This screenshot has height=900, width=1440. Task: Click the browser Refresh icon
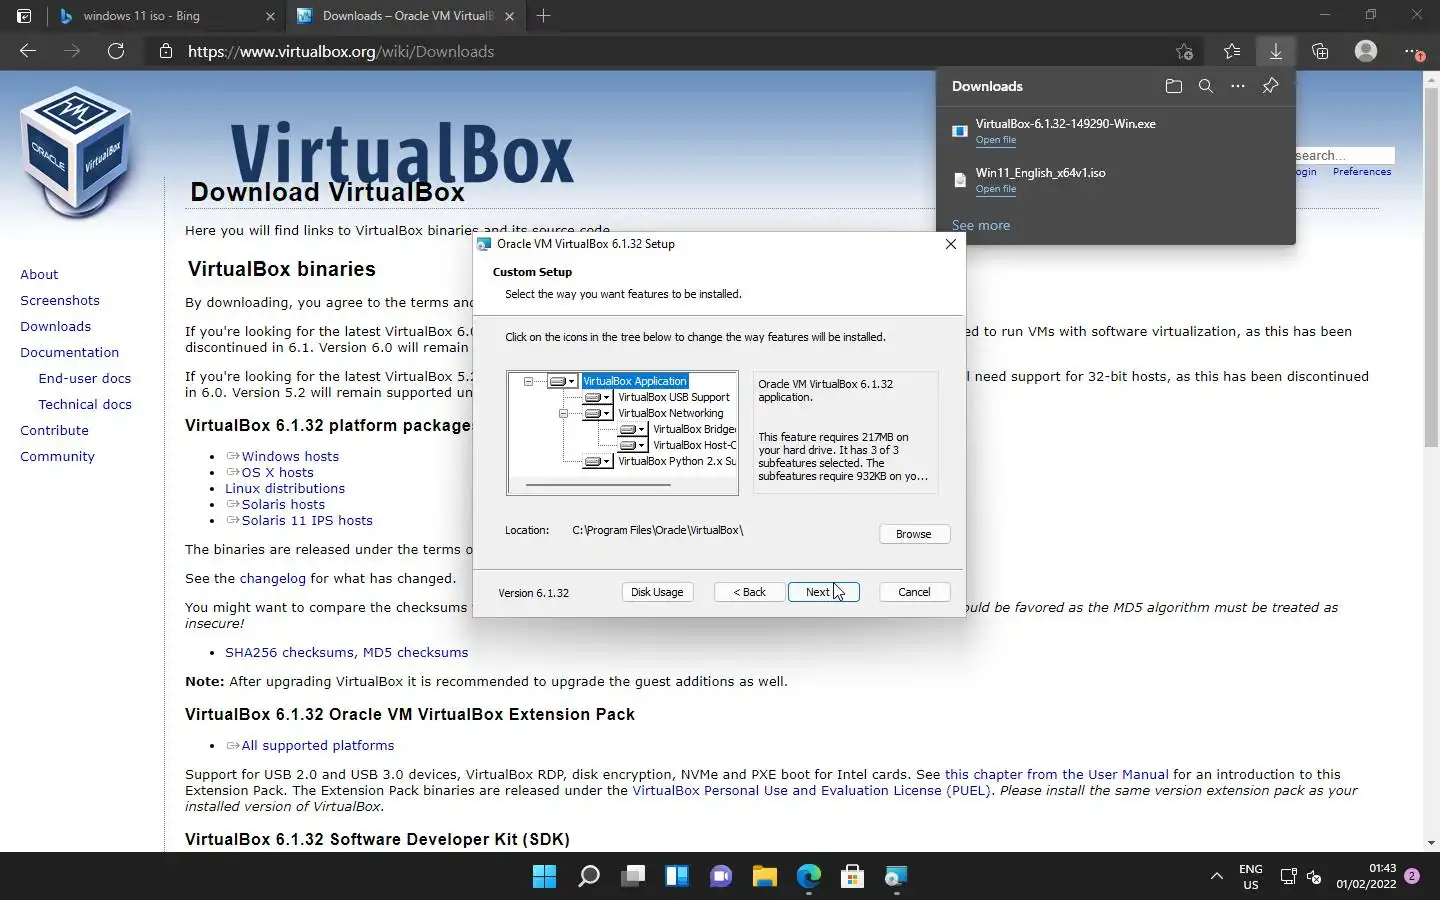coord(116,51)
